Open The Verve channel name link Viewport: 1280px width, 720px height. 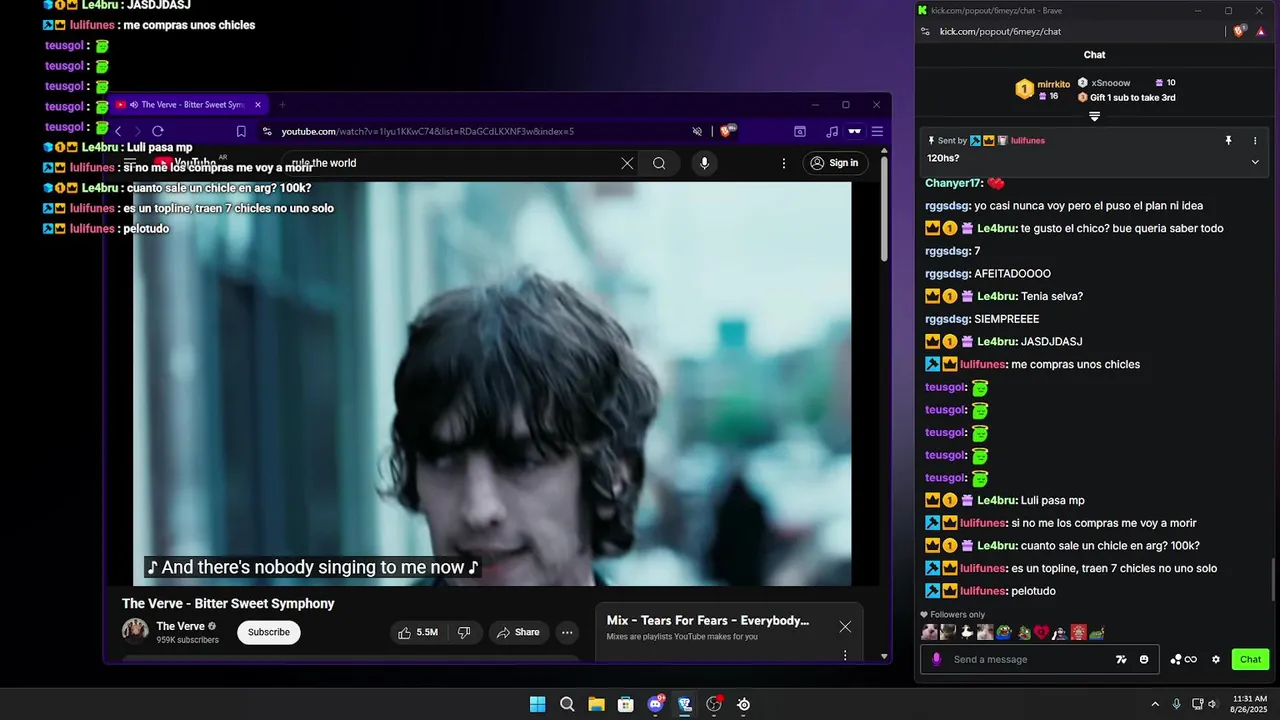180,626
